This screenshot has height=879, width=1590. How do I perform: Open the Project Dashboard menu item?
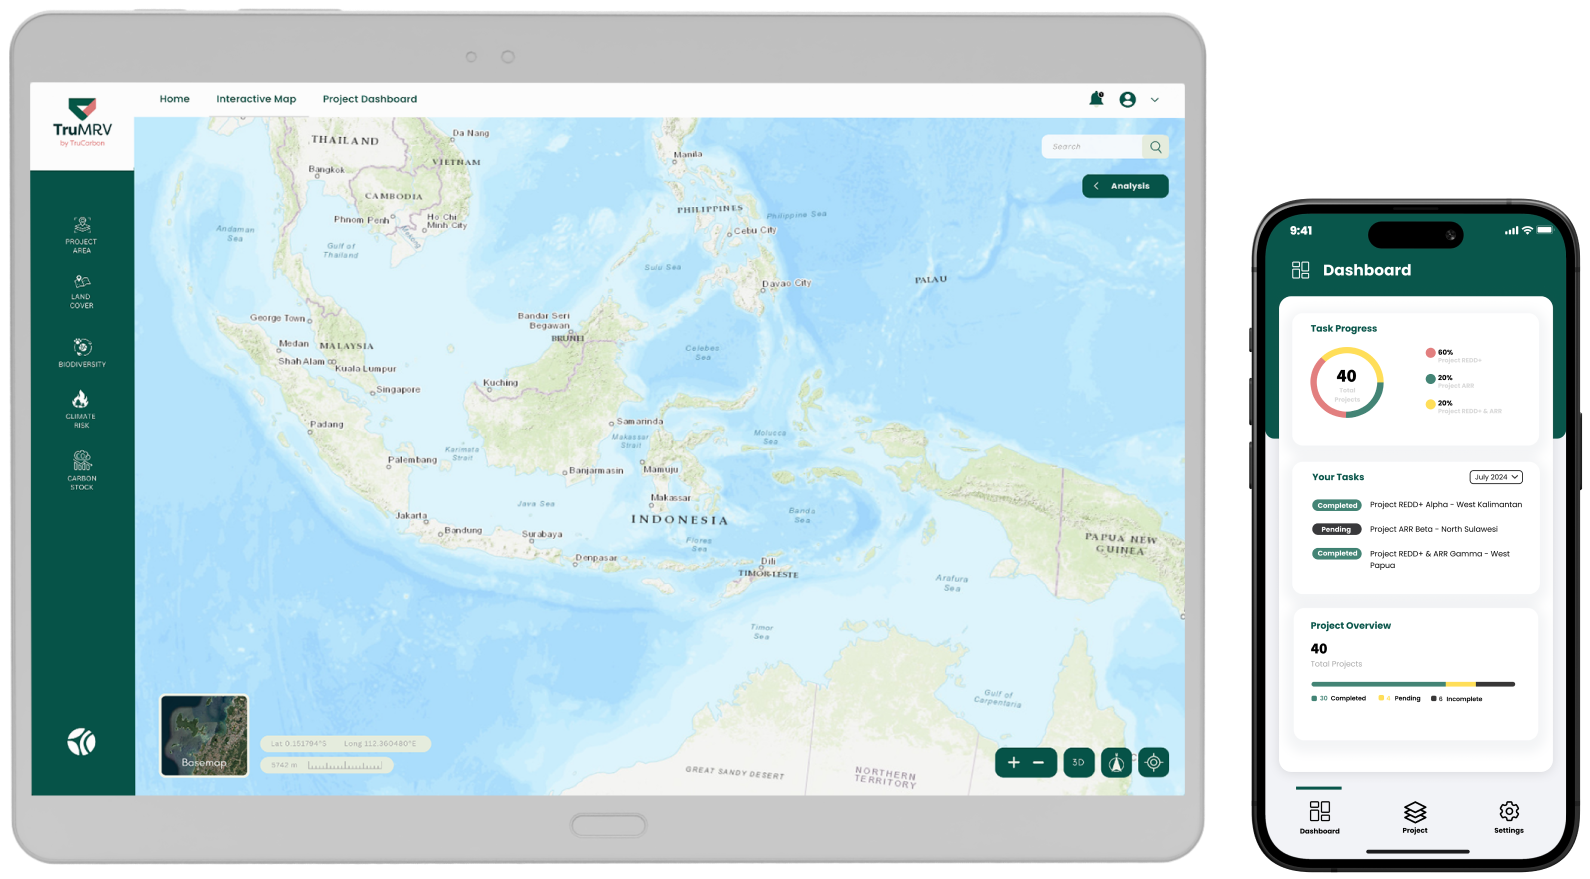[369, 99]
